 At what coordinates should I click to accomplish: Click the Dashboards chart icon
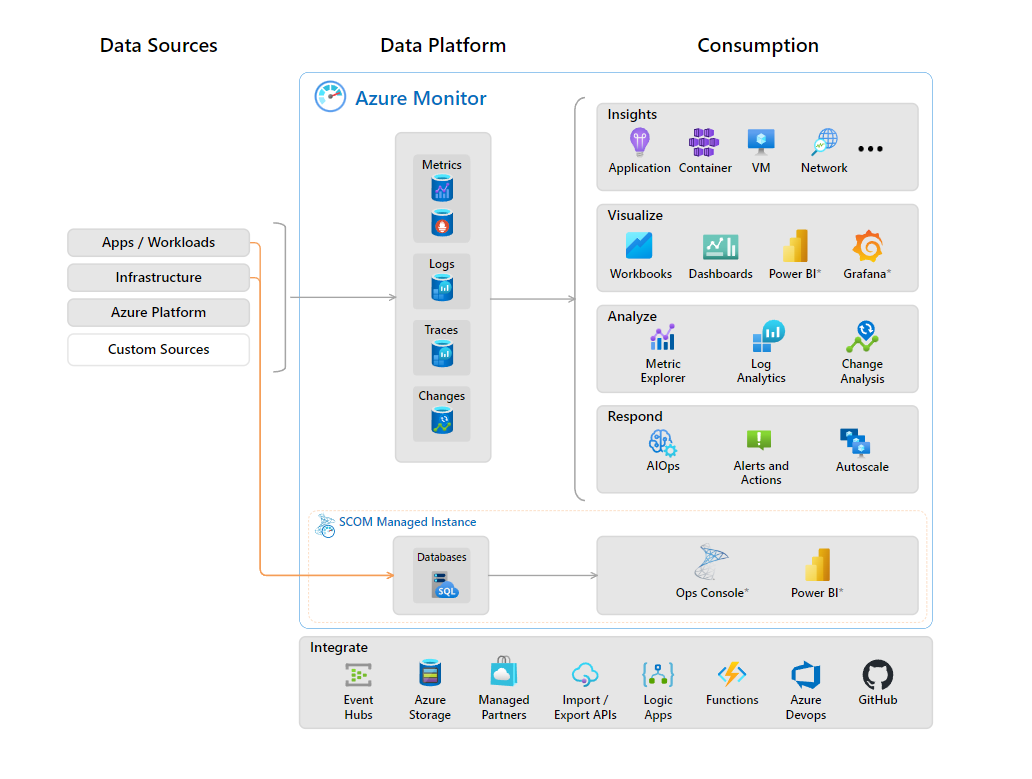click(x=720, y=247)
